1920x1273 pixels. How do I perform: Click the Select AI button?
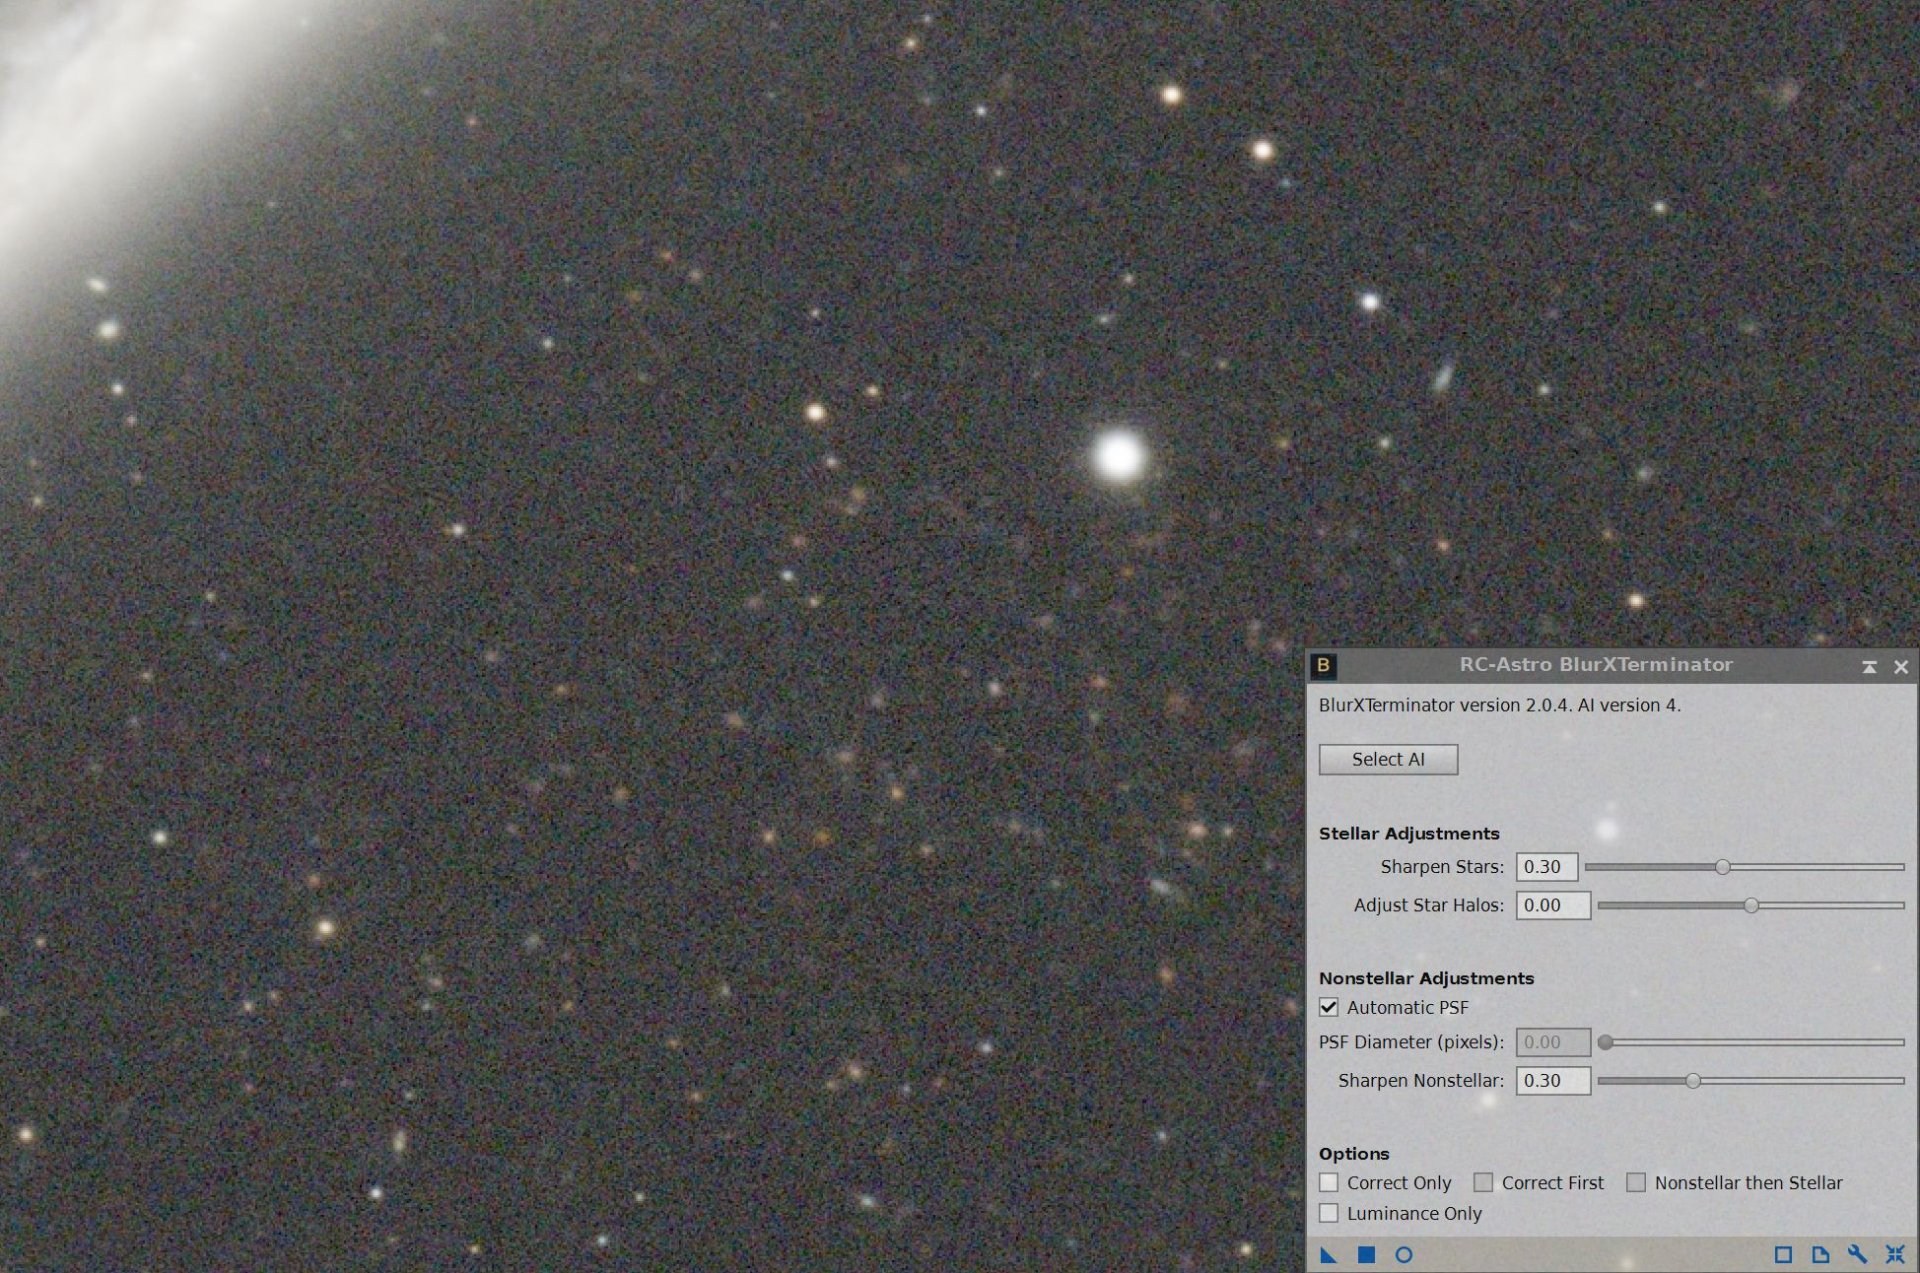[1388, 759]
